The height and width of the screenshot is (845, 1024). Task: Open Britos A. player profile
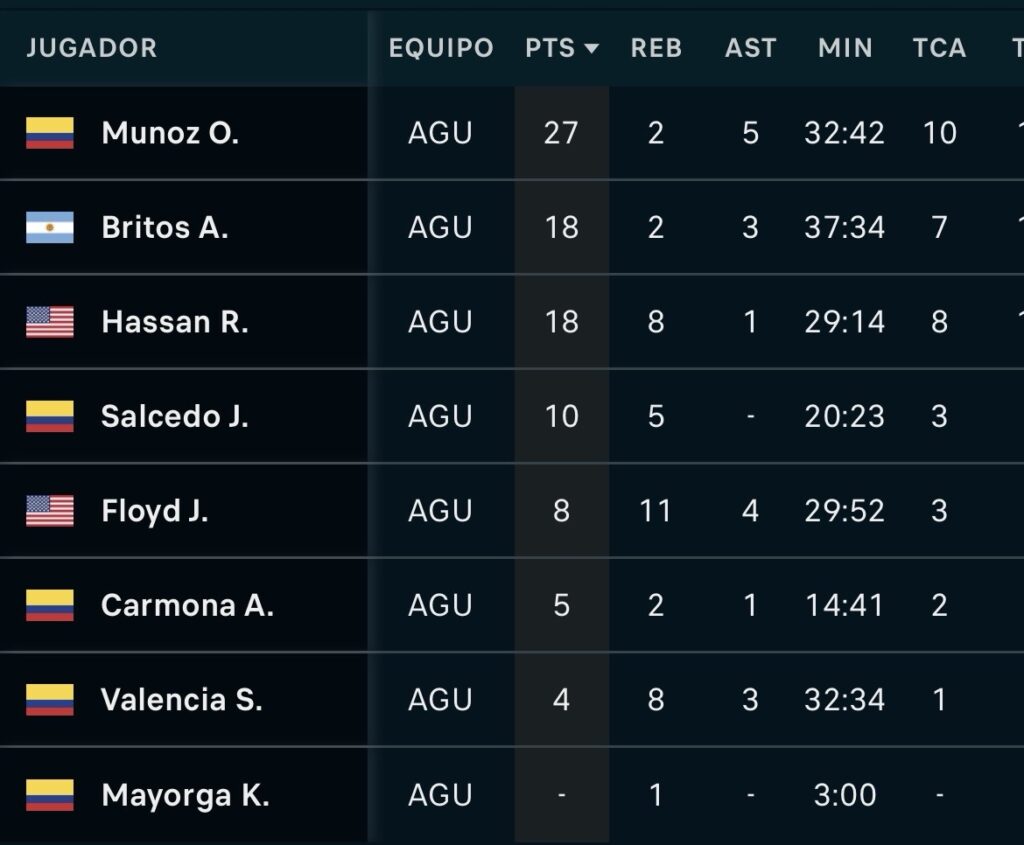[x=165, y=228]
